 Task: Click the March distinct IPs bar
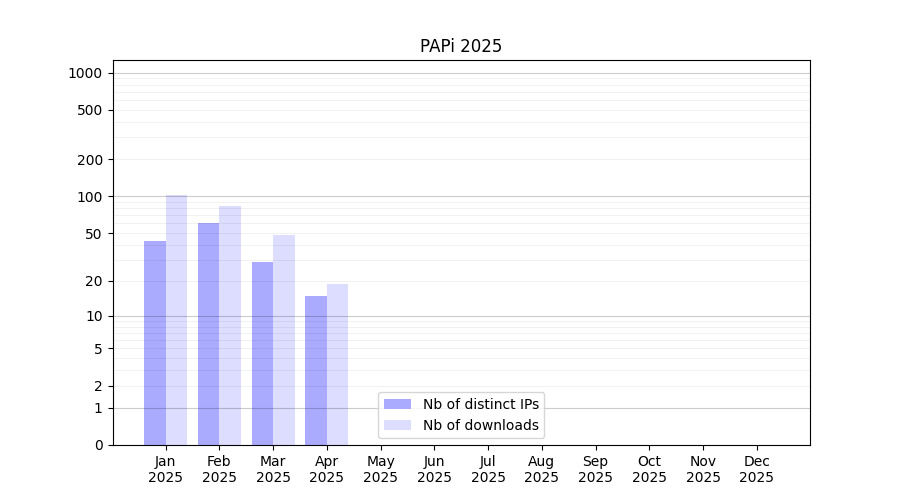262,353
